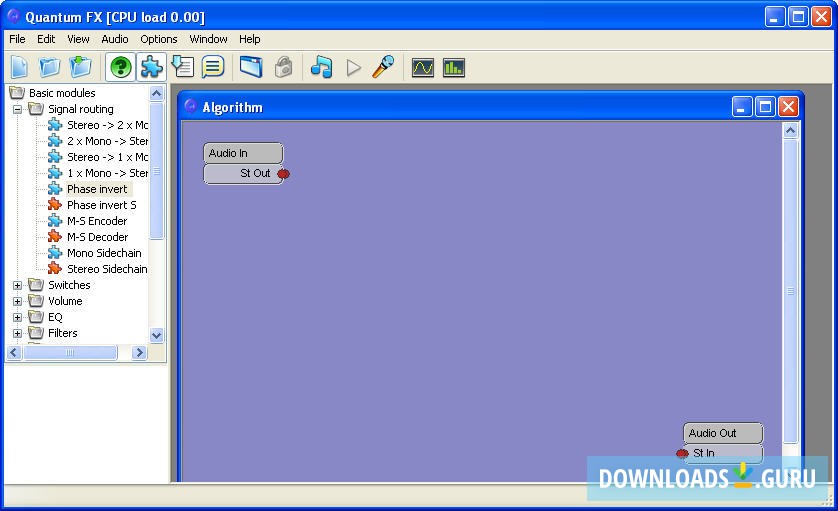Collapse the Signal routing folder

[x=18, y=109]
